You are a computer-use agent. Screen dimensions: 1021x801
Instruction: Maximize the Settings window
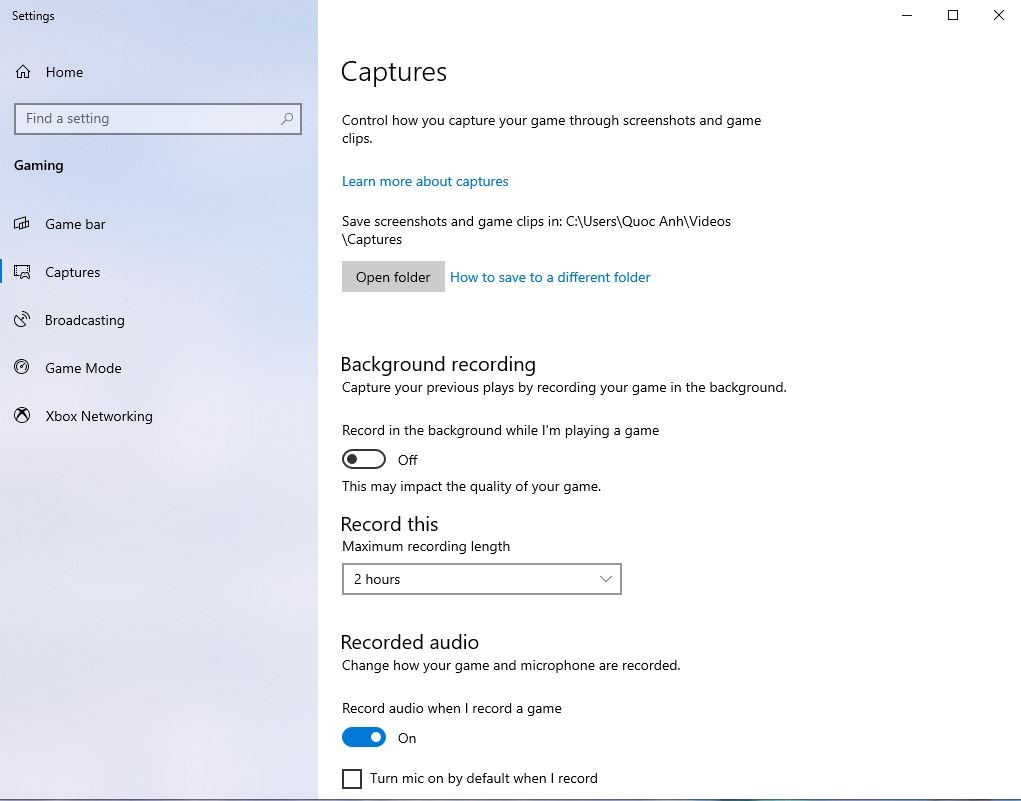pos(953,15)
